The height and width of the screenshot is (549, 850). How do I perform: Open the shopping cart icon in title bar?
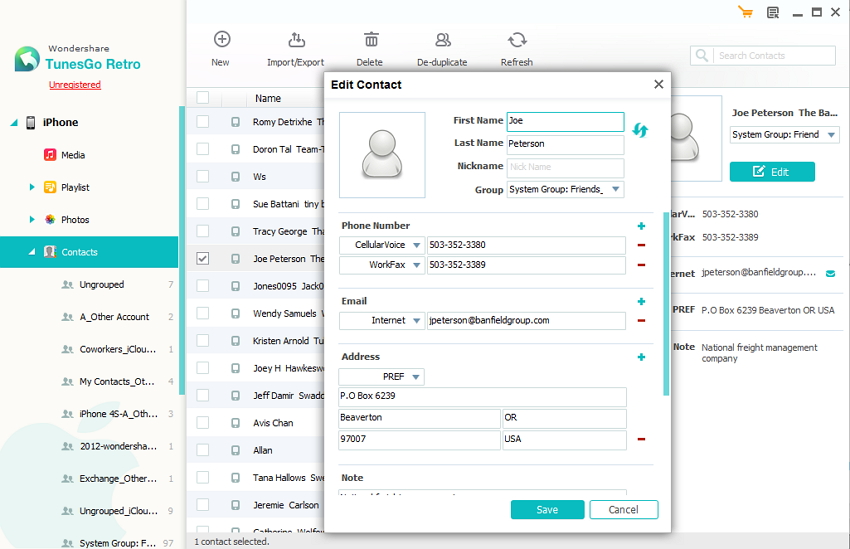(x=745, y=12)
